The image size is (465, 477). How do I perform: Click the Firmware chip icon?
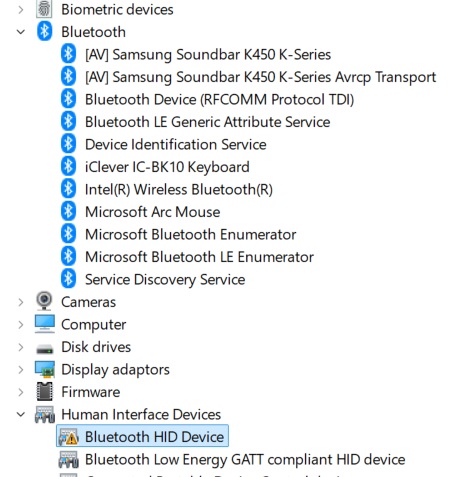click(x=45, y=391)
